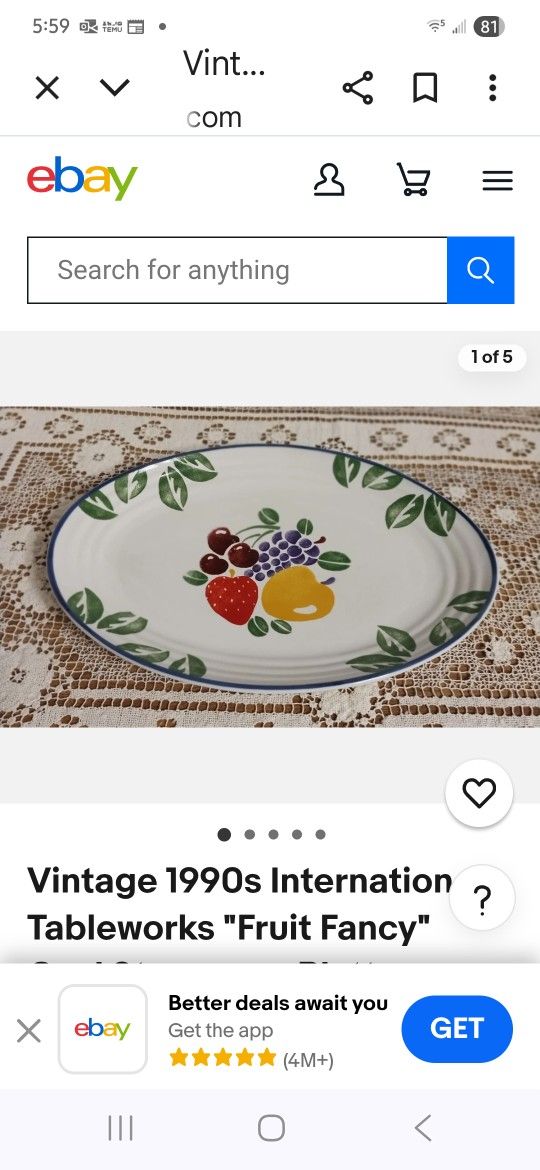
Task: Jump to the fifth image dot
Action: click(x=320, y=834)
